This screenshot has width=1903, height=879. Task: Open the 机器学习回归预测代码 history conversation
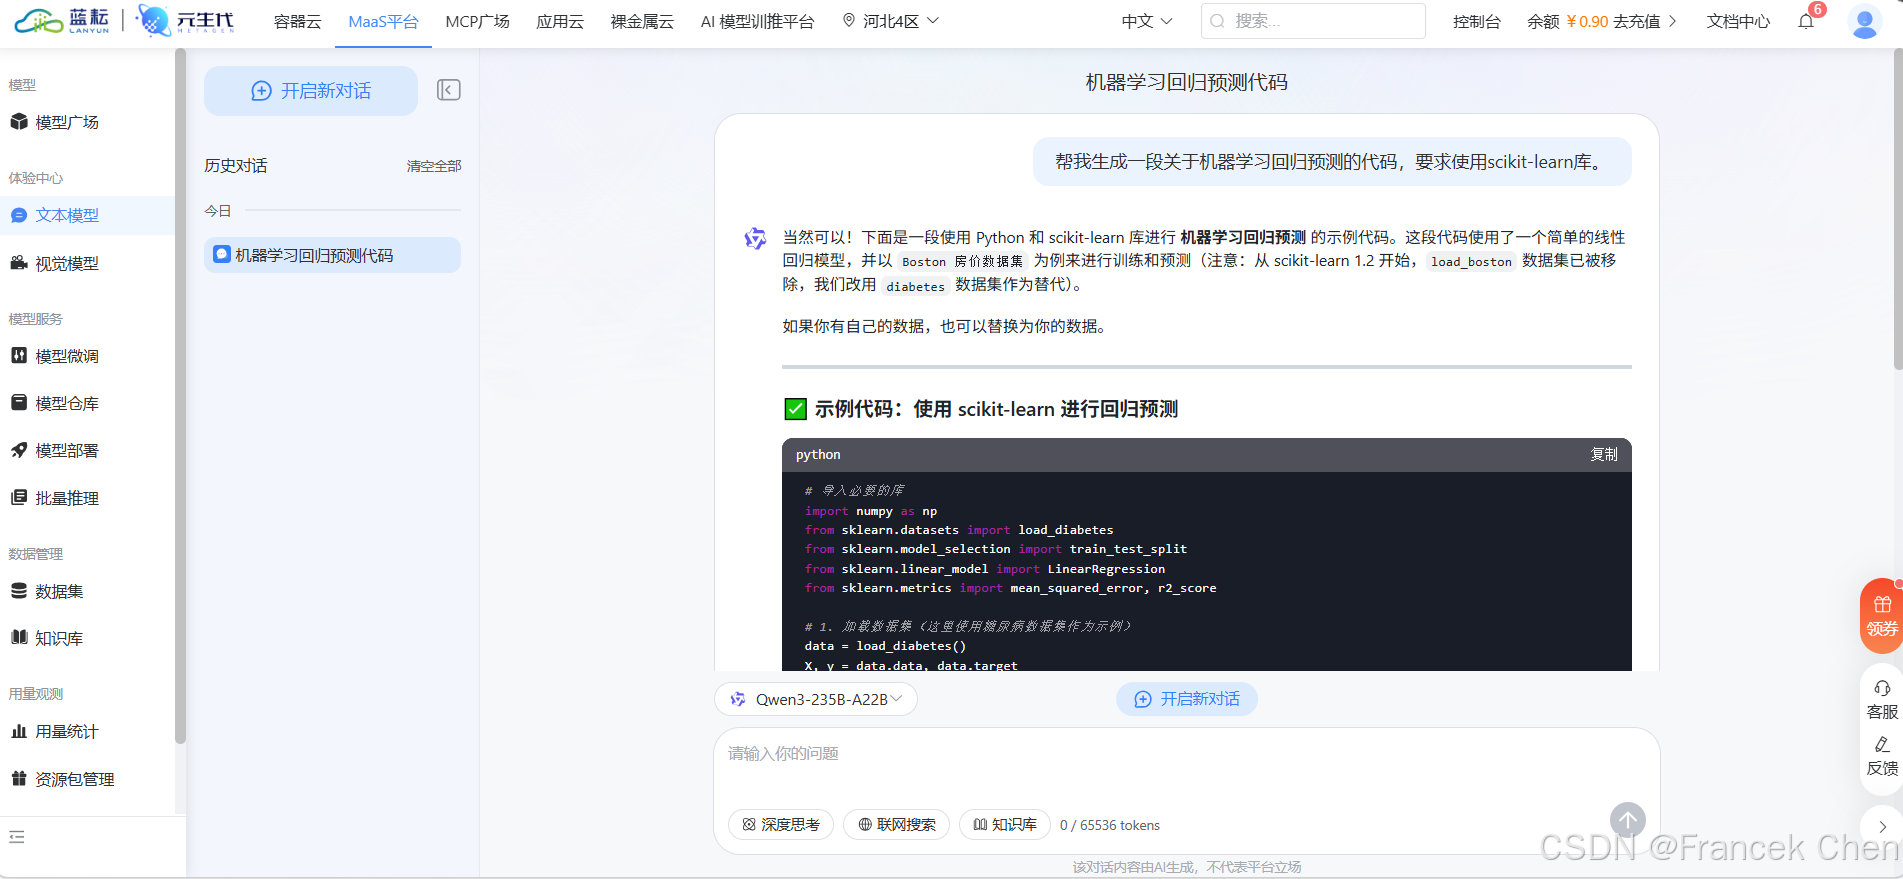point(332,255)
